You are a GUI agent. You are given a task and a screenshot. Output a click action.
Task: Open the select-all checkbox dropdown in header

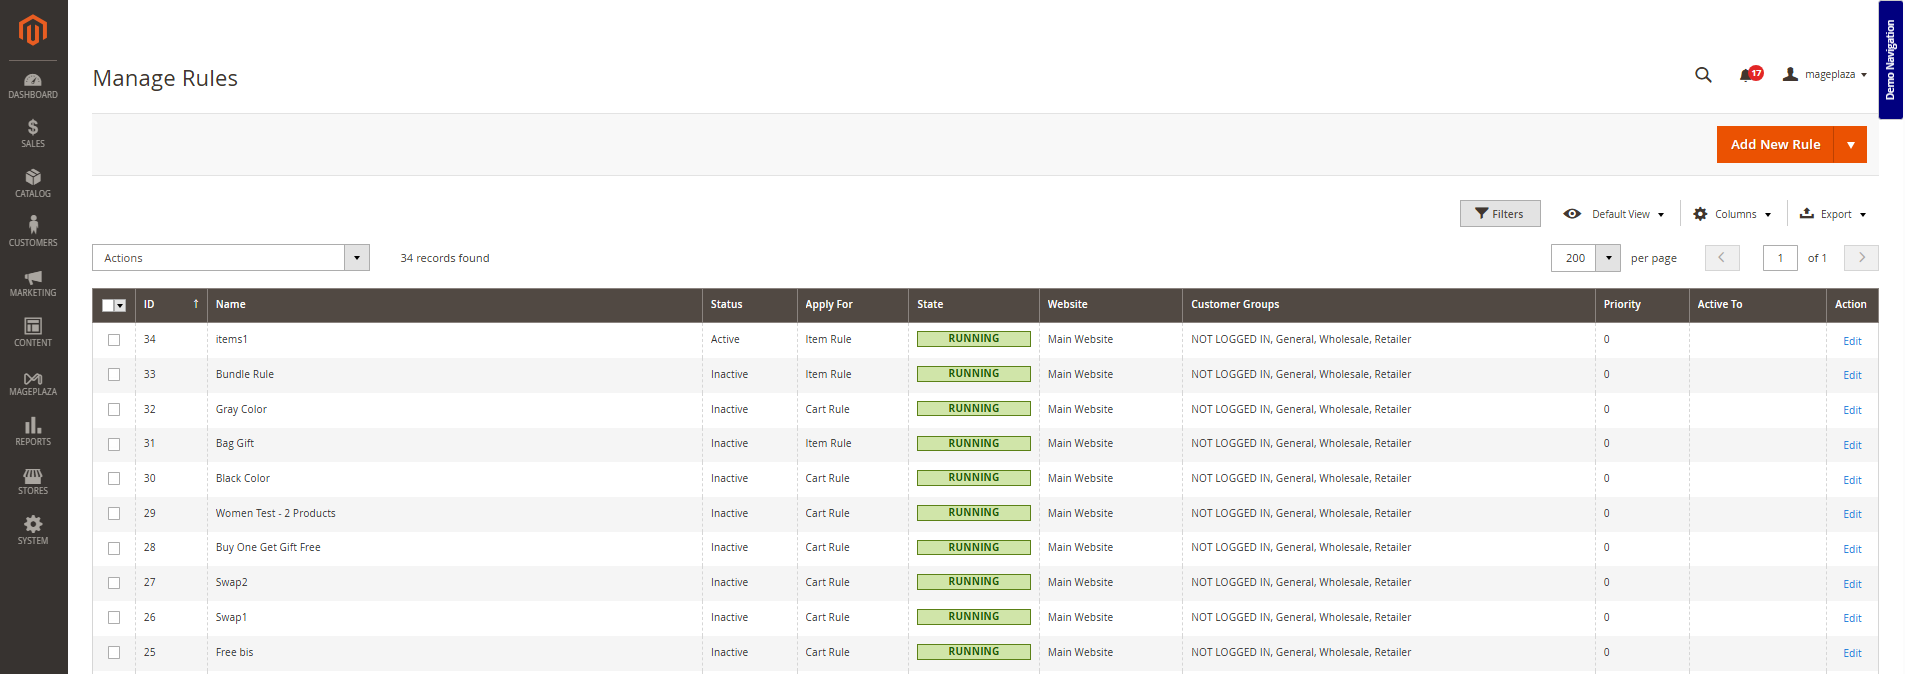pyautogui.click(x=120, y=306)
